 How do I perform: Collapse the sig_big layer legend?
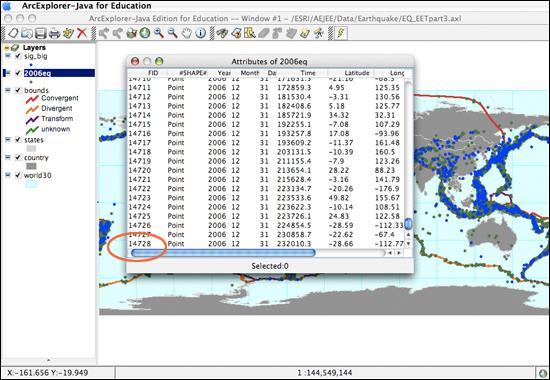pos(8,56)
